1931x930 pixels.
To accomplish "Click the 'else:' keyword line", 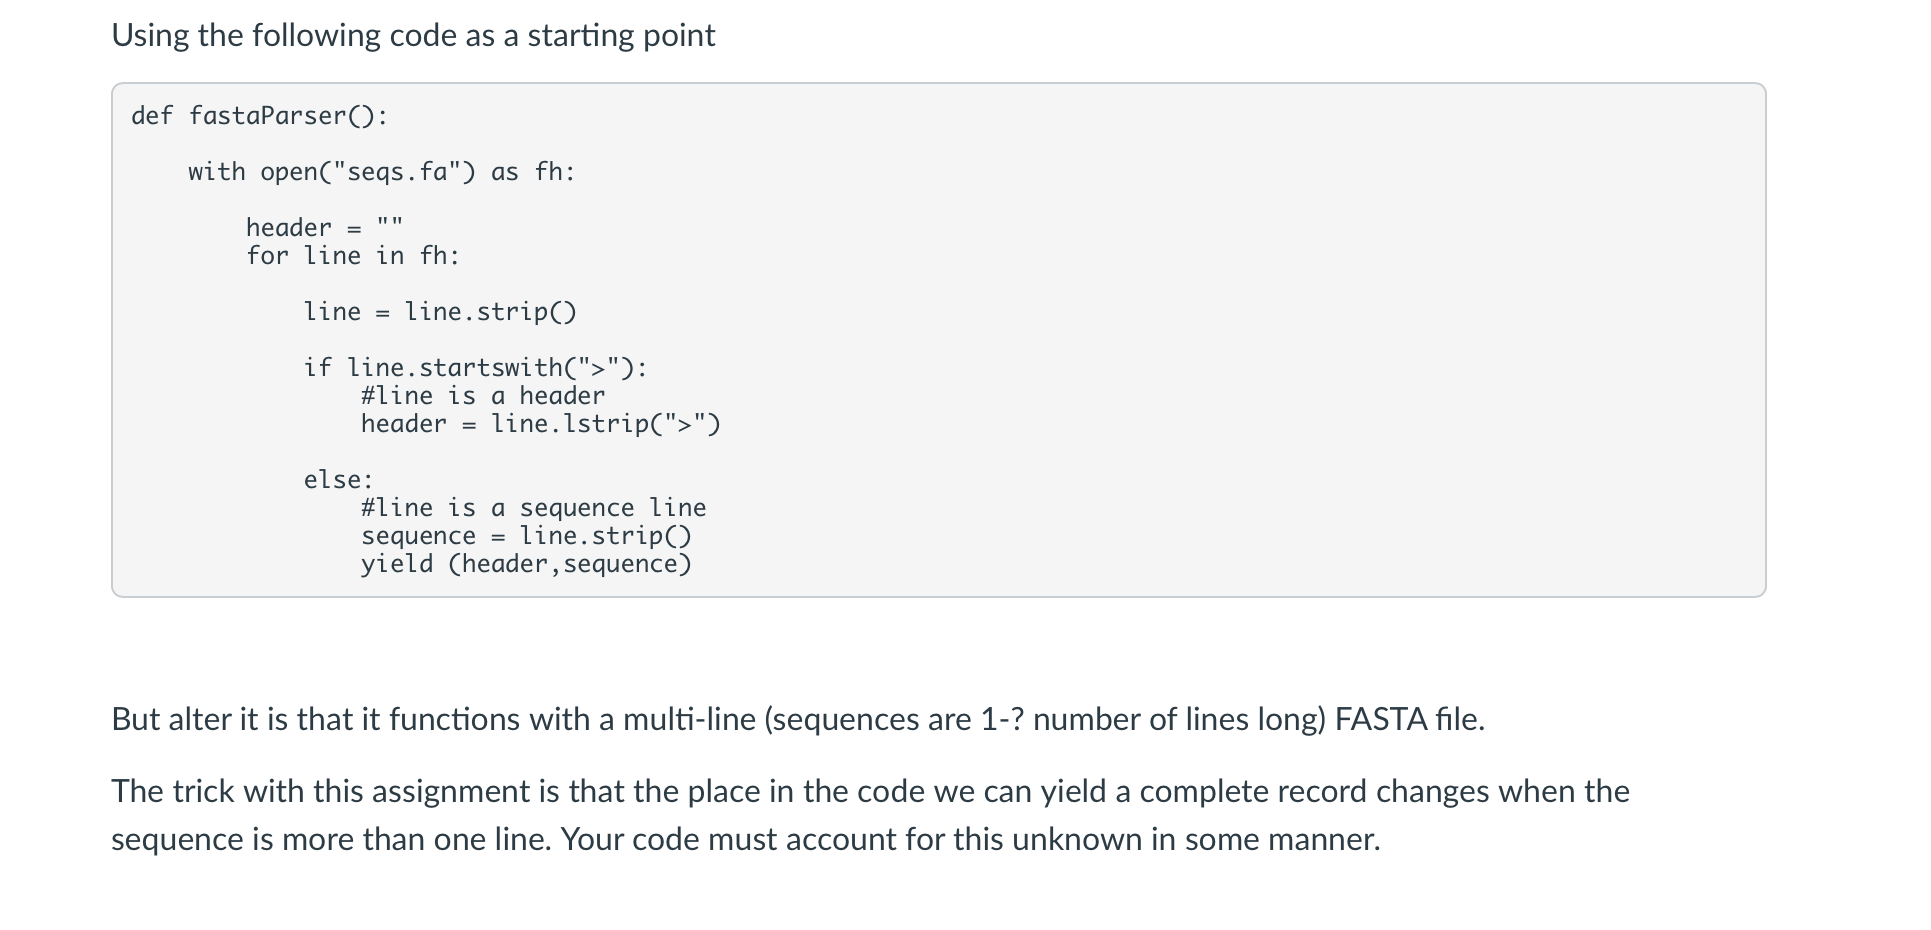I will (338, 480).
